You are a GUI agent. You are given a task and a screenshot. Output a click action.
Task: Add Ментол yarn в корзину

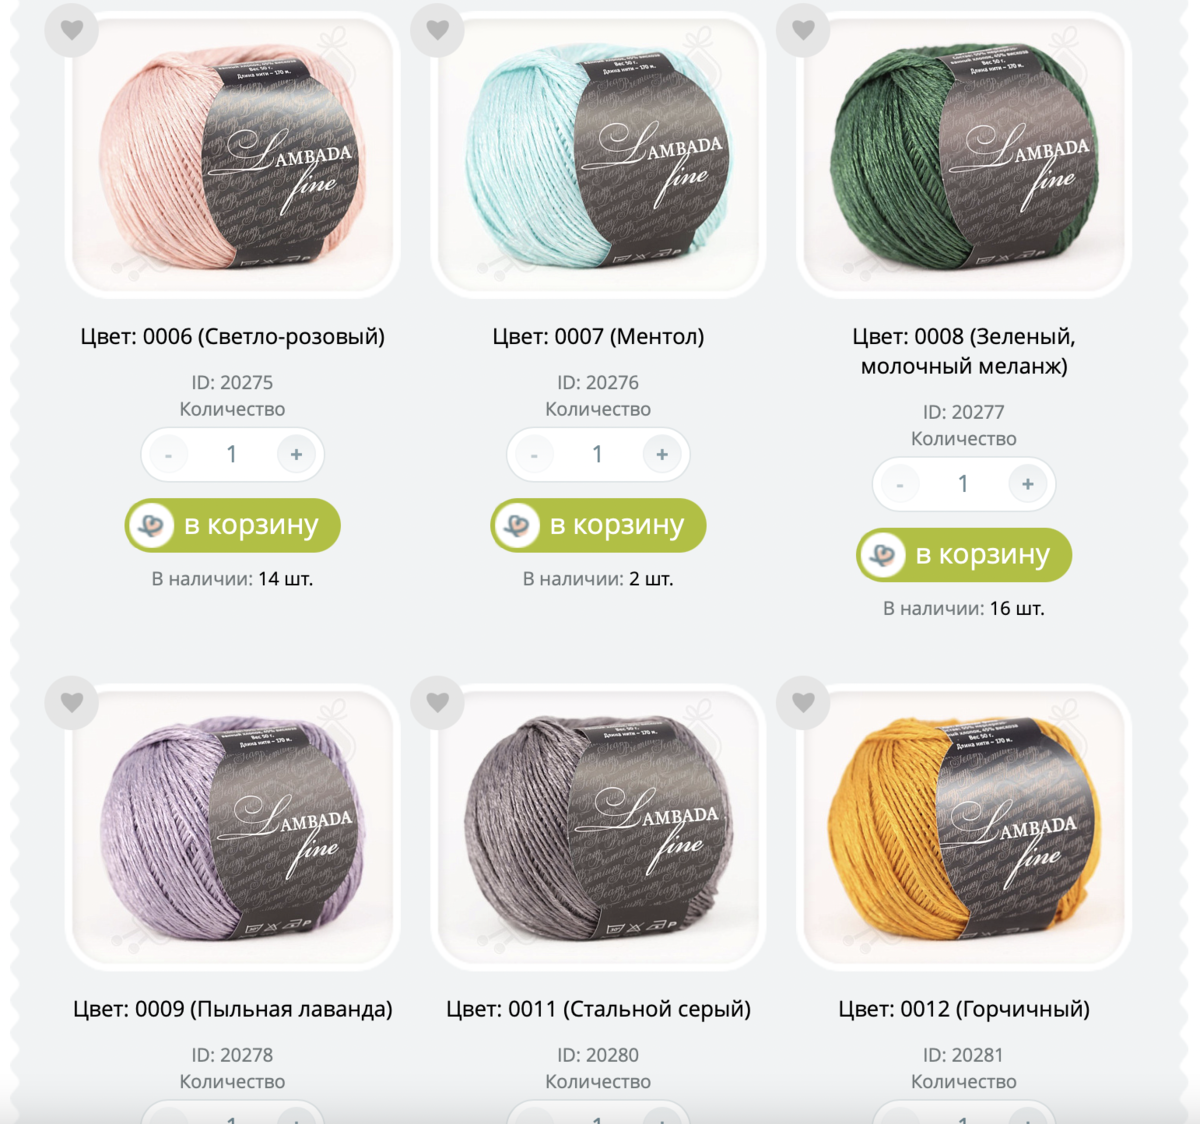[x=598, y=525]
